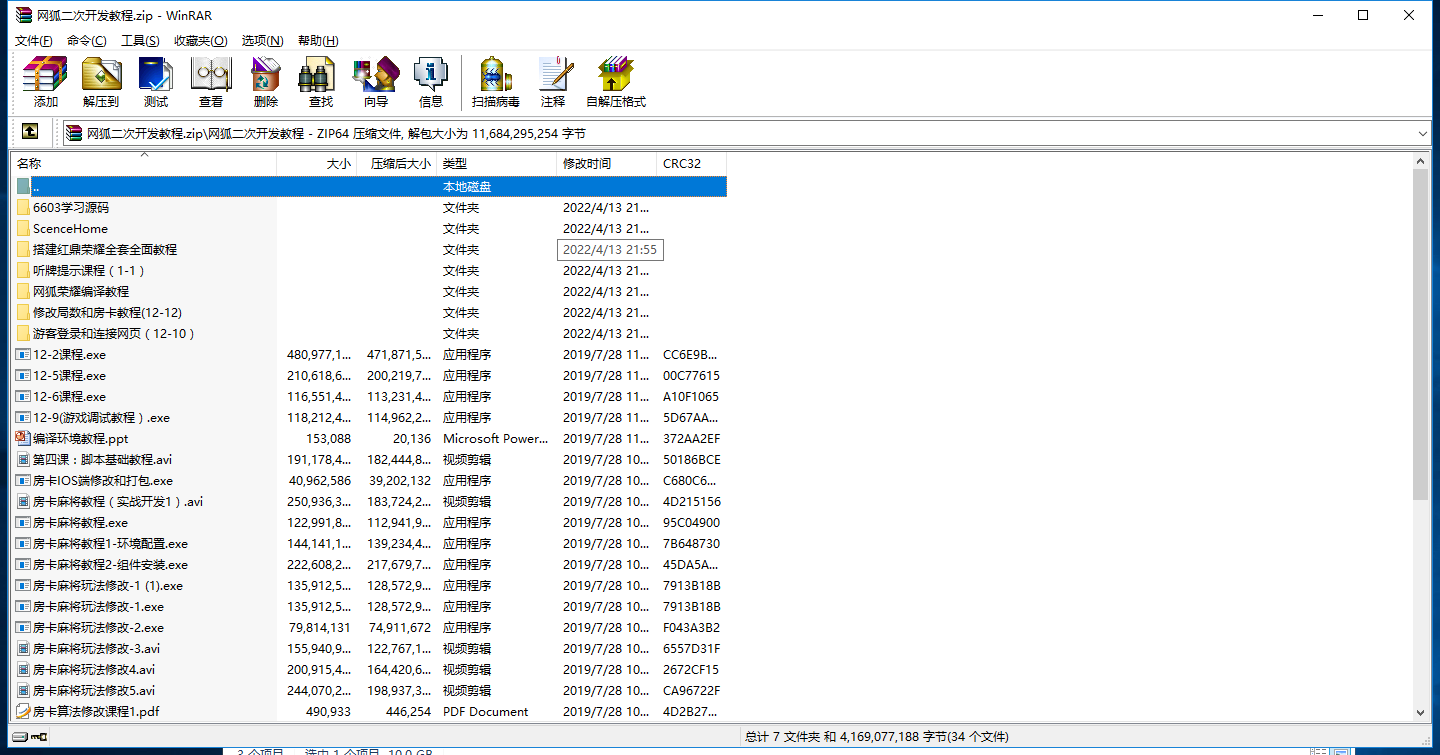Click the 解压到 (Extract To) icon
Image resolution: width=1440 pixels, height=755 pixels.
tap(101, 82)
